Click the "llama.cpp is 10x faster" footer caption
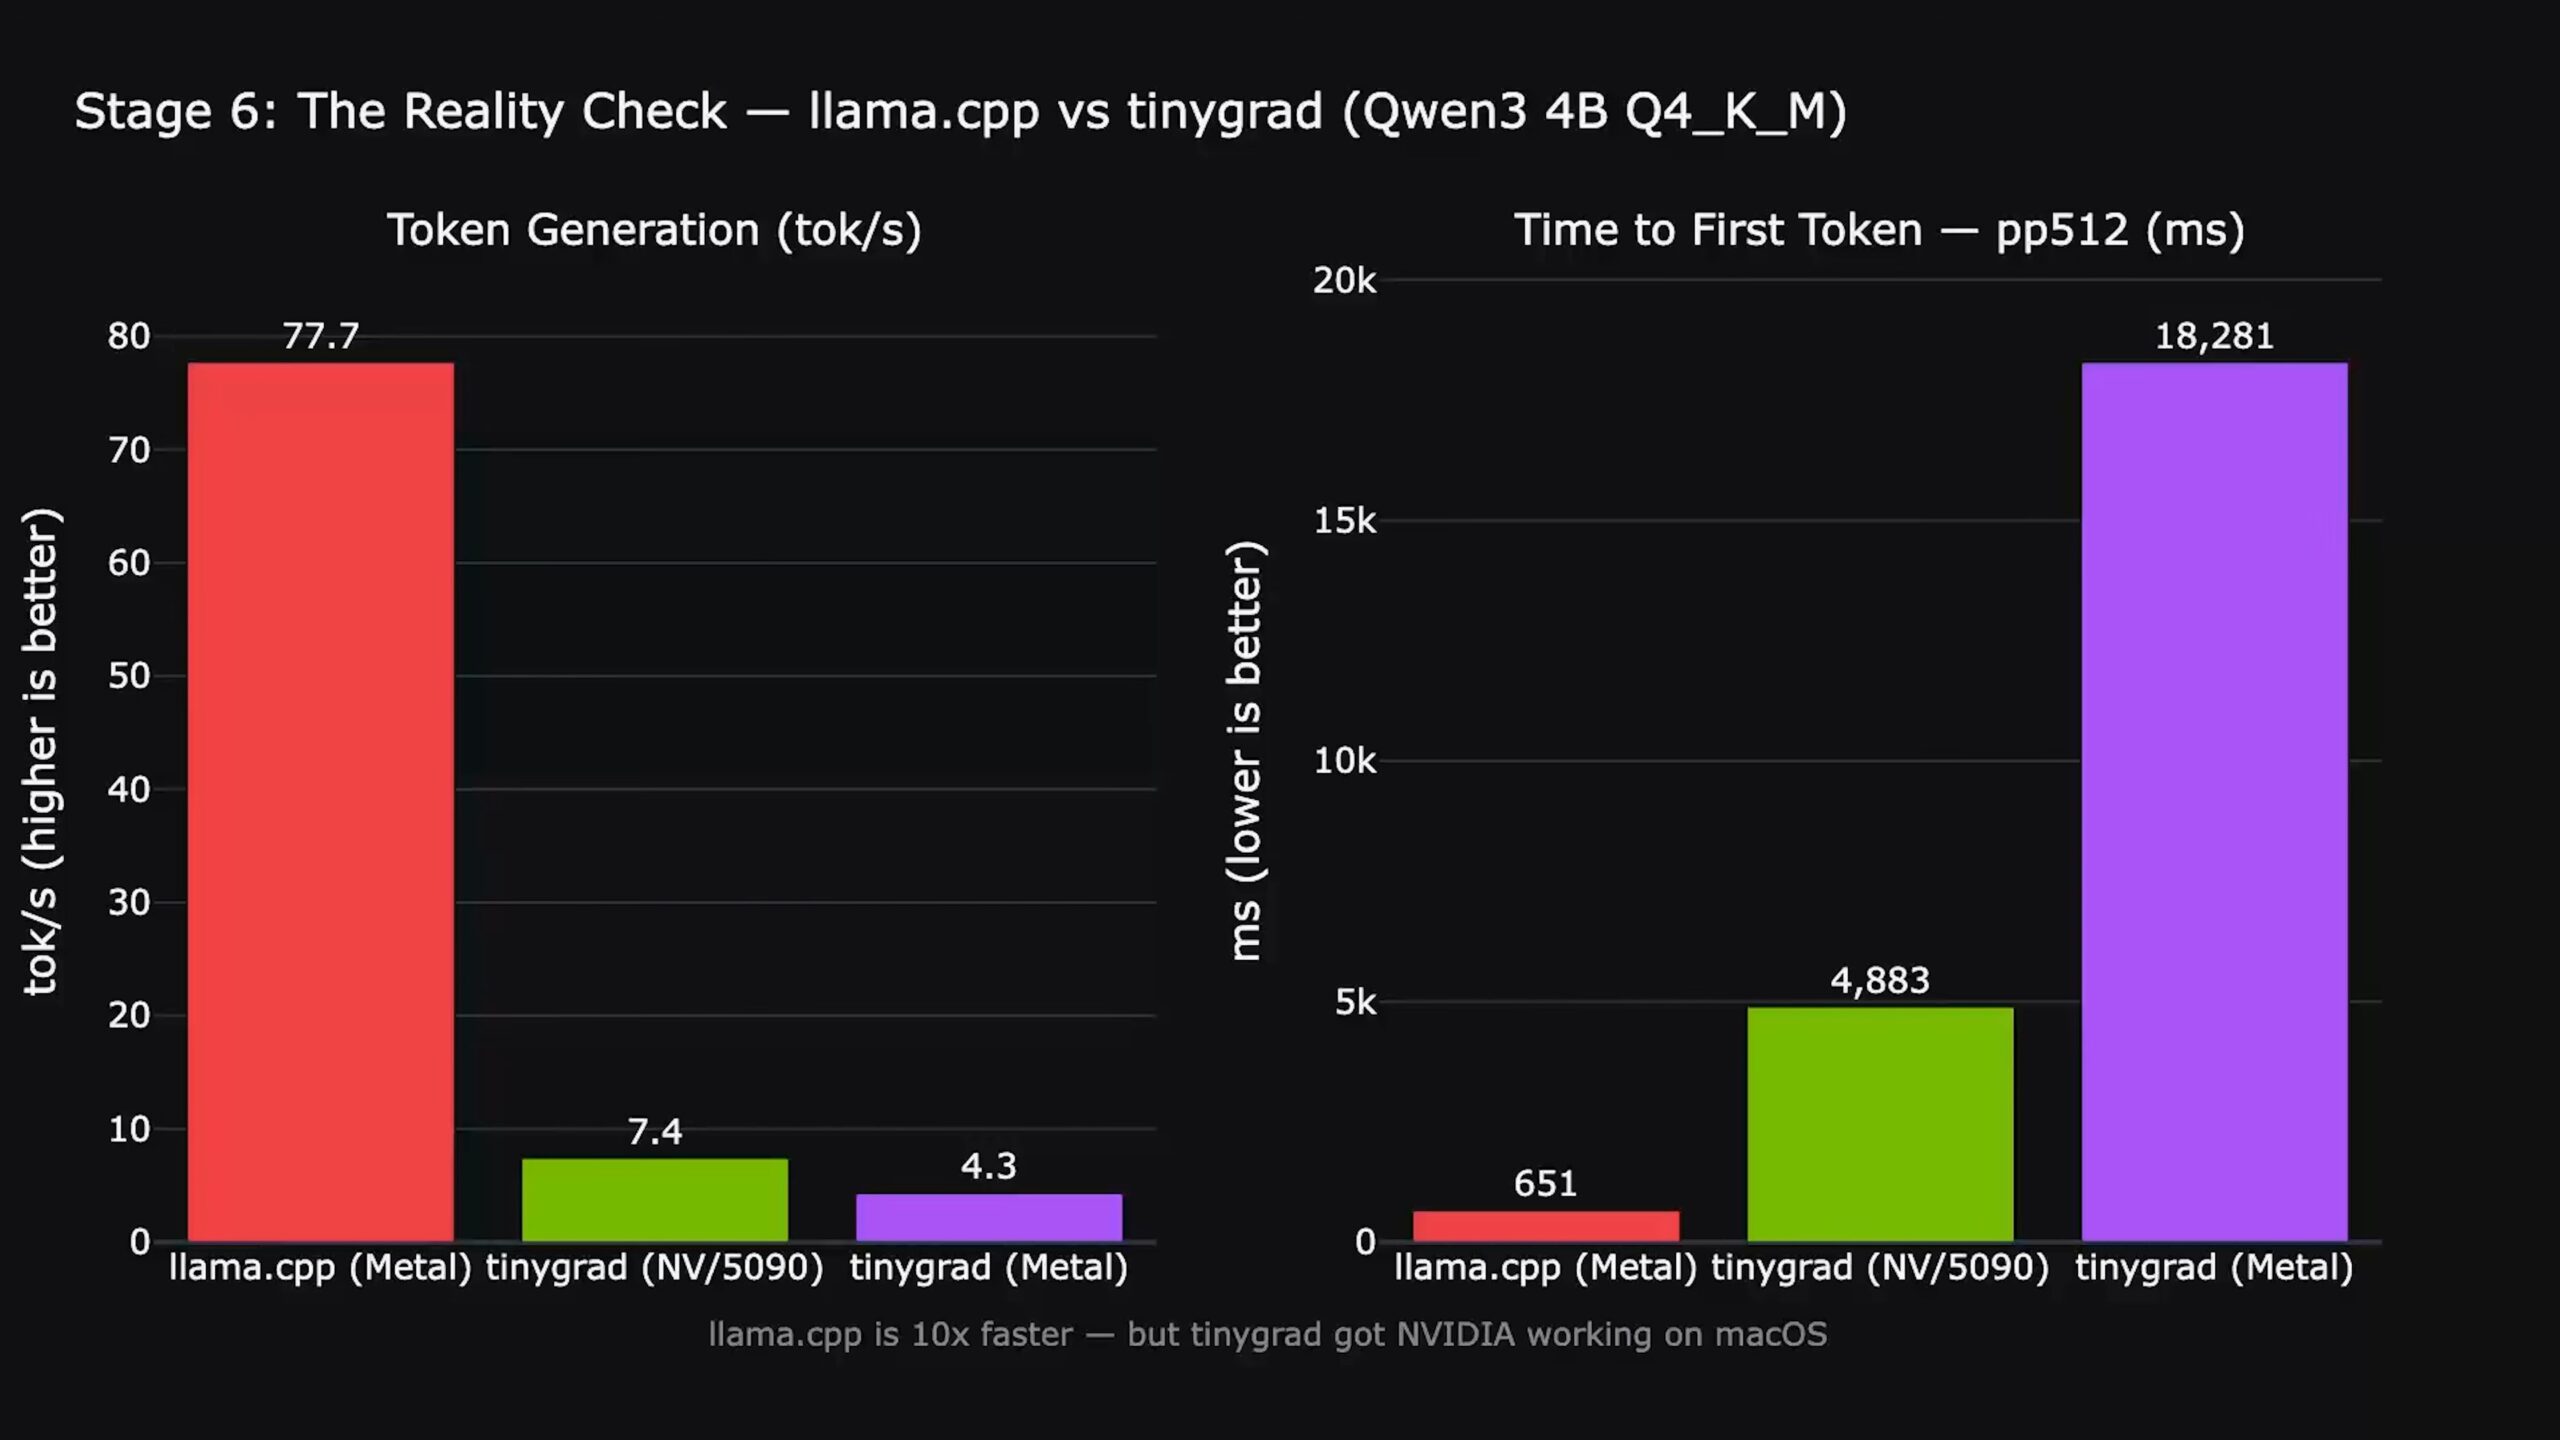This screenshot has height=1440, width=2560. 1267,1334
